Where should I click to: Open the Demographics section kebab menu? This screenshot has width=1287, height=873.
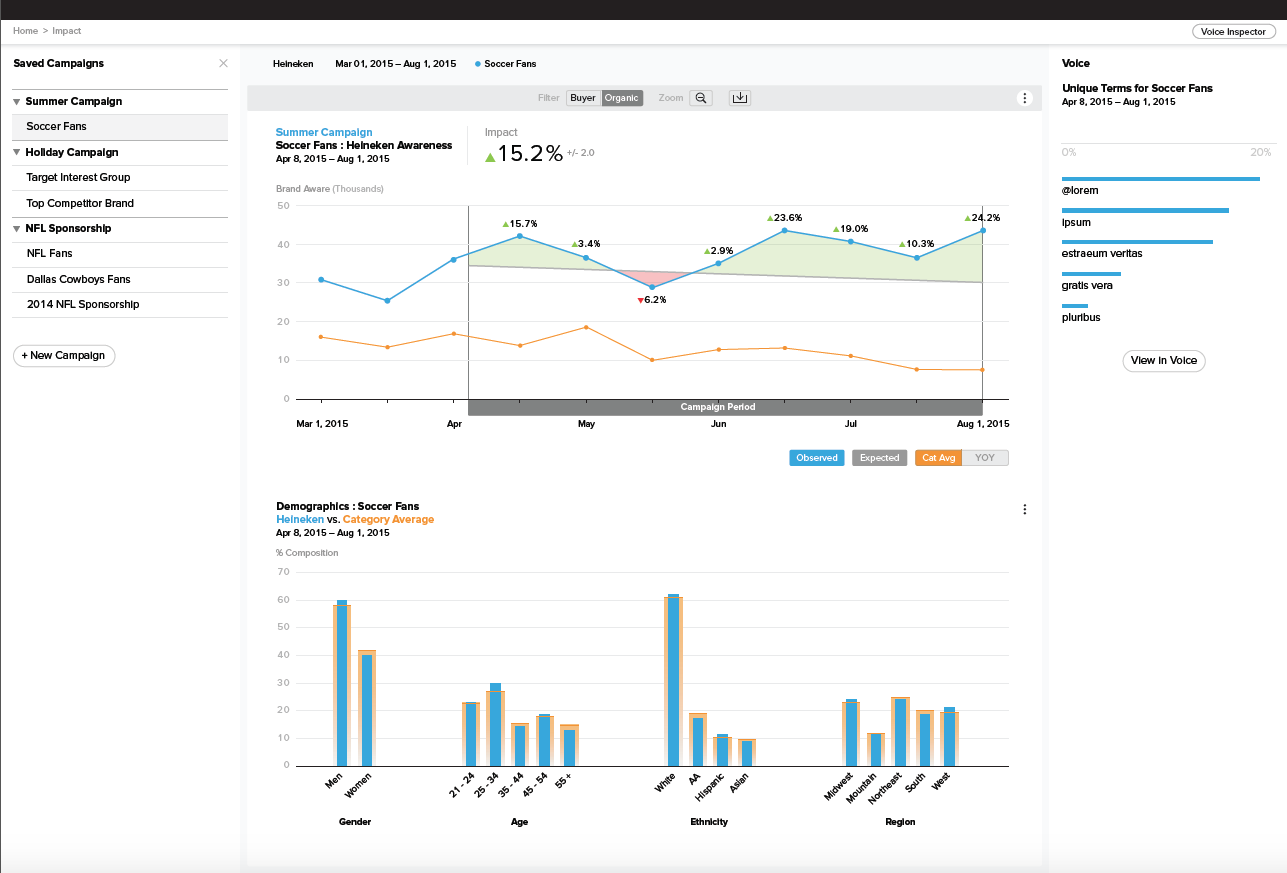pos(1024,509)
